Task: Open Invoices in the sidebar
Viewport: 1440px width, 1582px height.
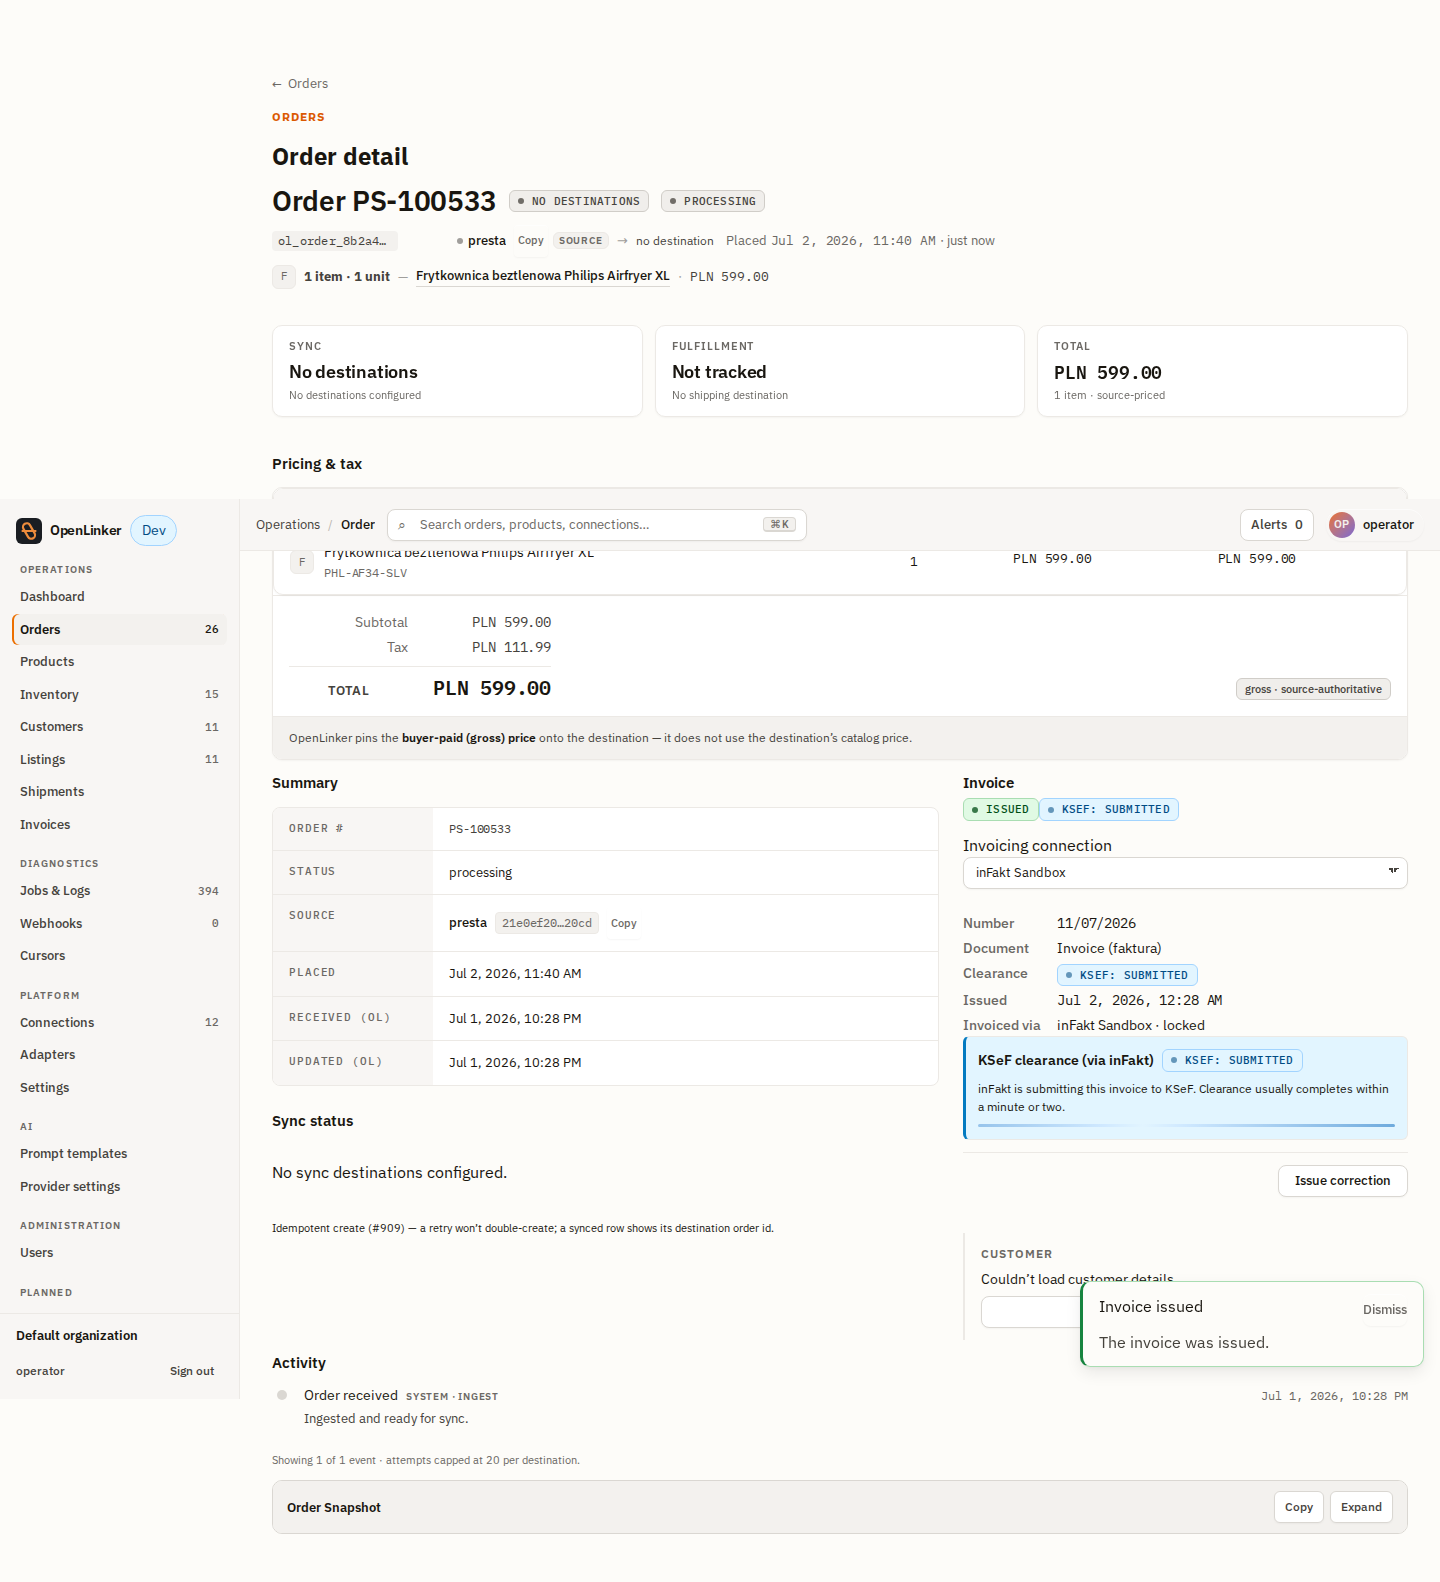Action: click(119, 825)
